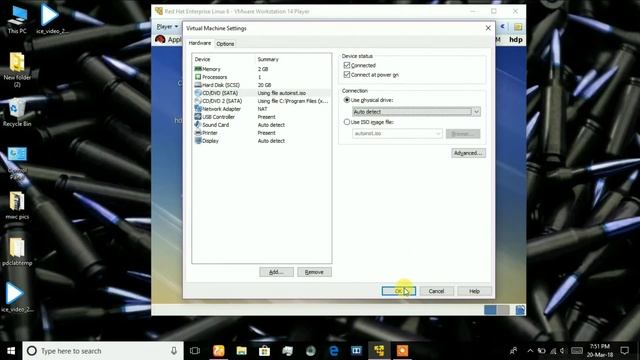The width and height of the screenshot is (640, 360).
Task: Select the Hard Disk (SCSI) device
Action: click(261, 85)
